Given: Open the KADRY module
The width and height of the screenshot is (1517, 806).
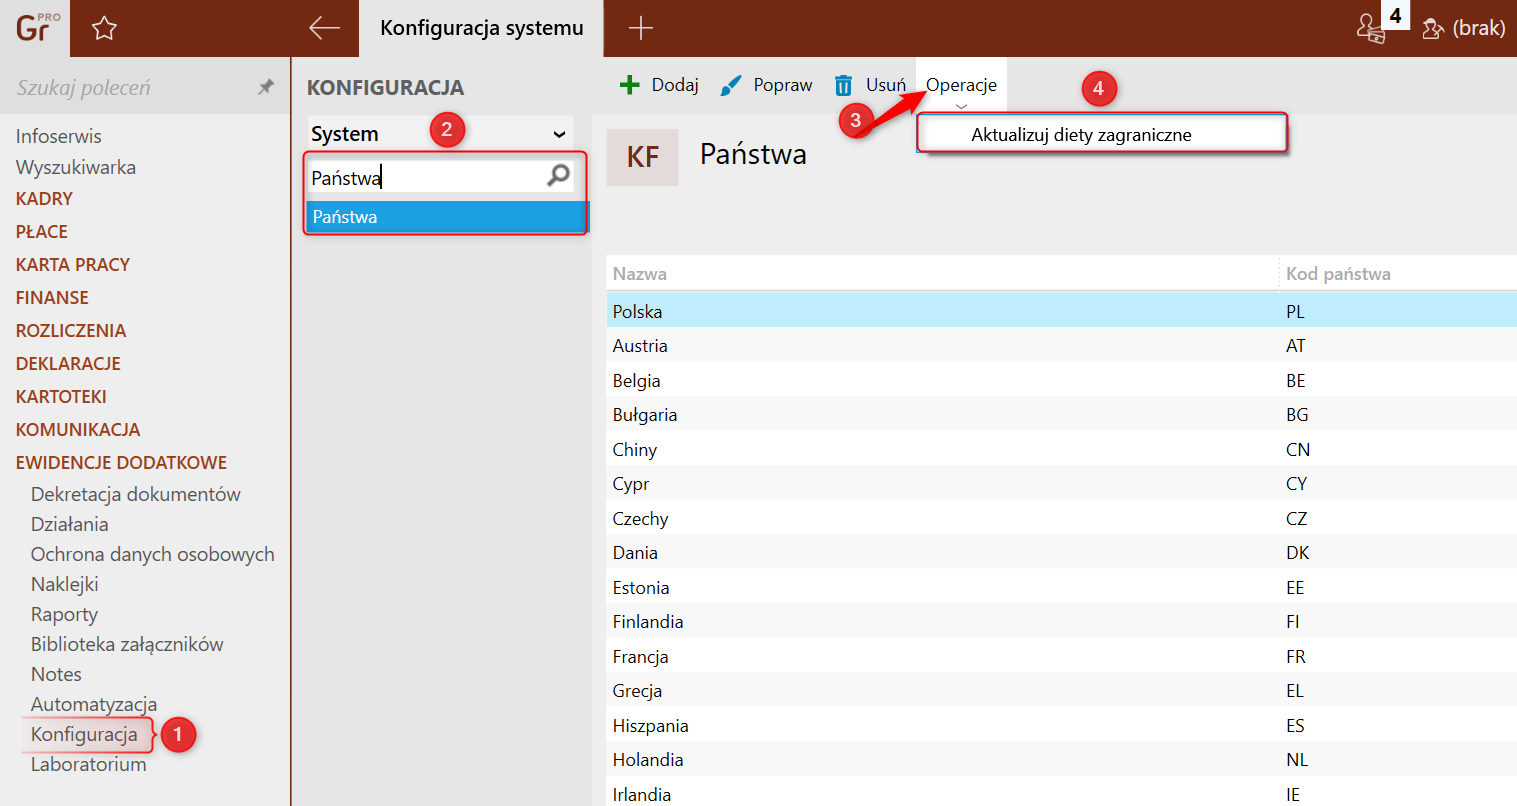Looking at the screenshot, I should pos(44,198).
